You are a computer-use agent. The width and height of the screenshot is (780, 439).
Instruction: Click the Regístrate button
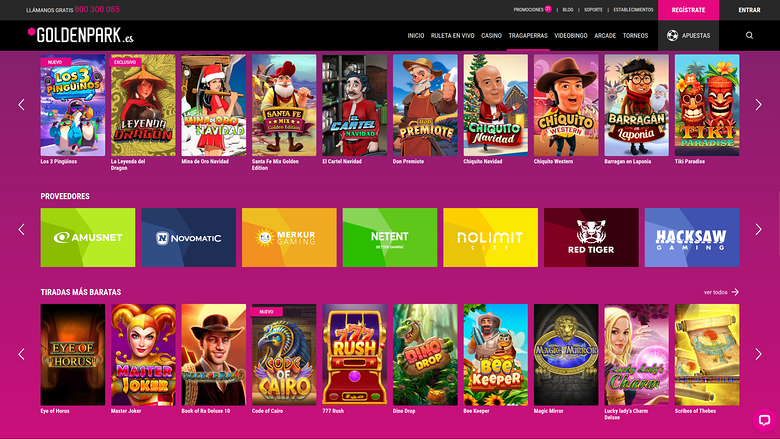(x=688, y=10)
